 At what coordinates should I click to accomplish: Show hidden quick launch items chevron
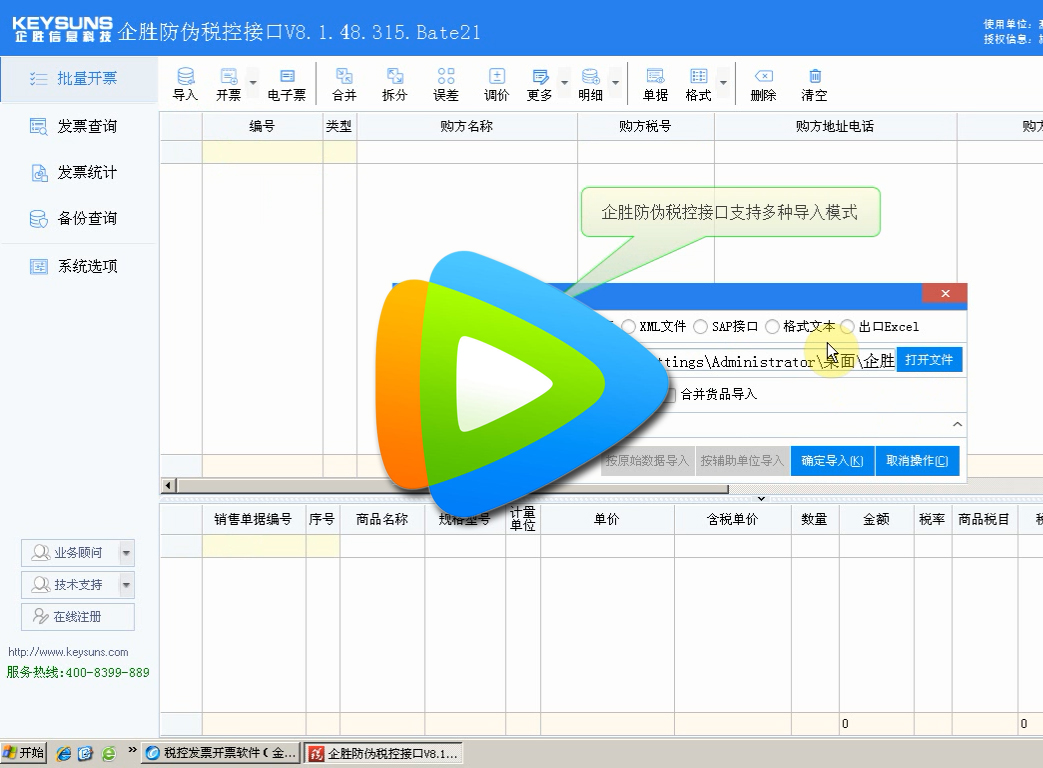coord(132,751)
